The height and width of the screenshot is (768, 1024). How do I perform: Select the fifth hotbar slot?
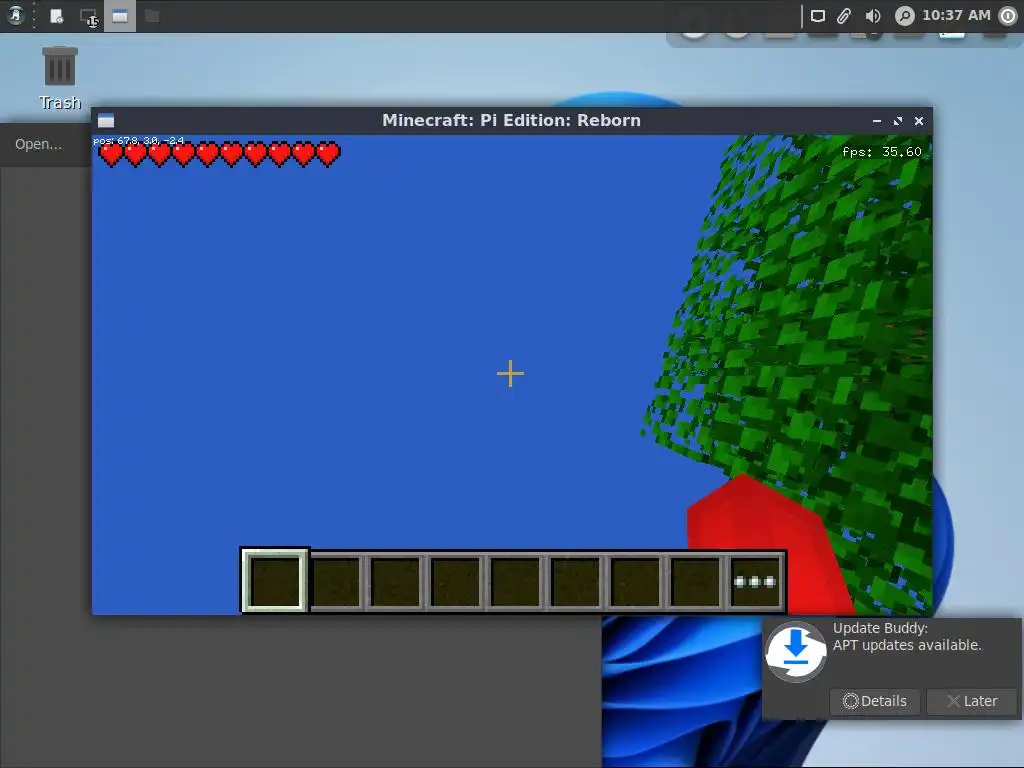point(515,581)
